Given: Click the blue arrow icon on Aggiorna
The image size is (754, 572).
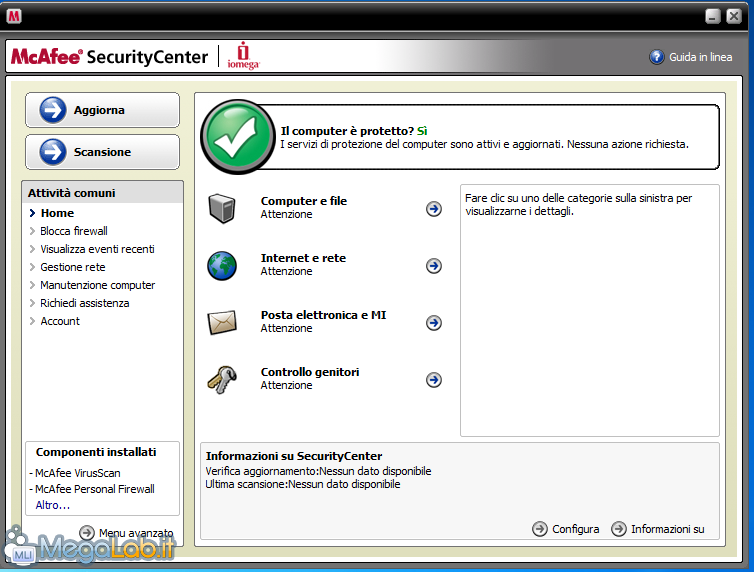Looking at the screenshot, I should click(x=53, y=110).
